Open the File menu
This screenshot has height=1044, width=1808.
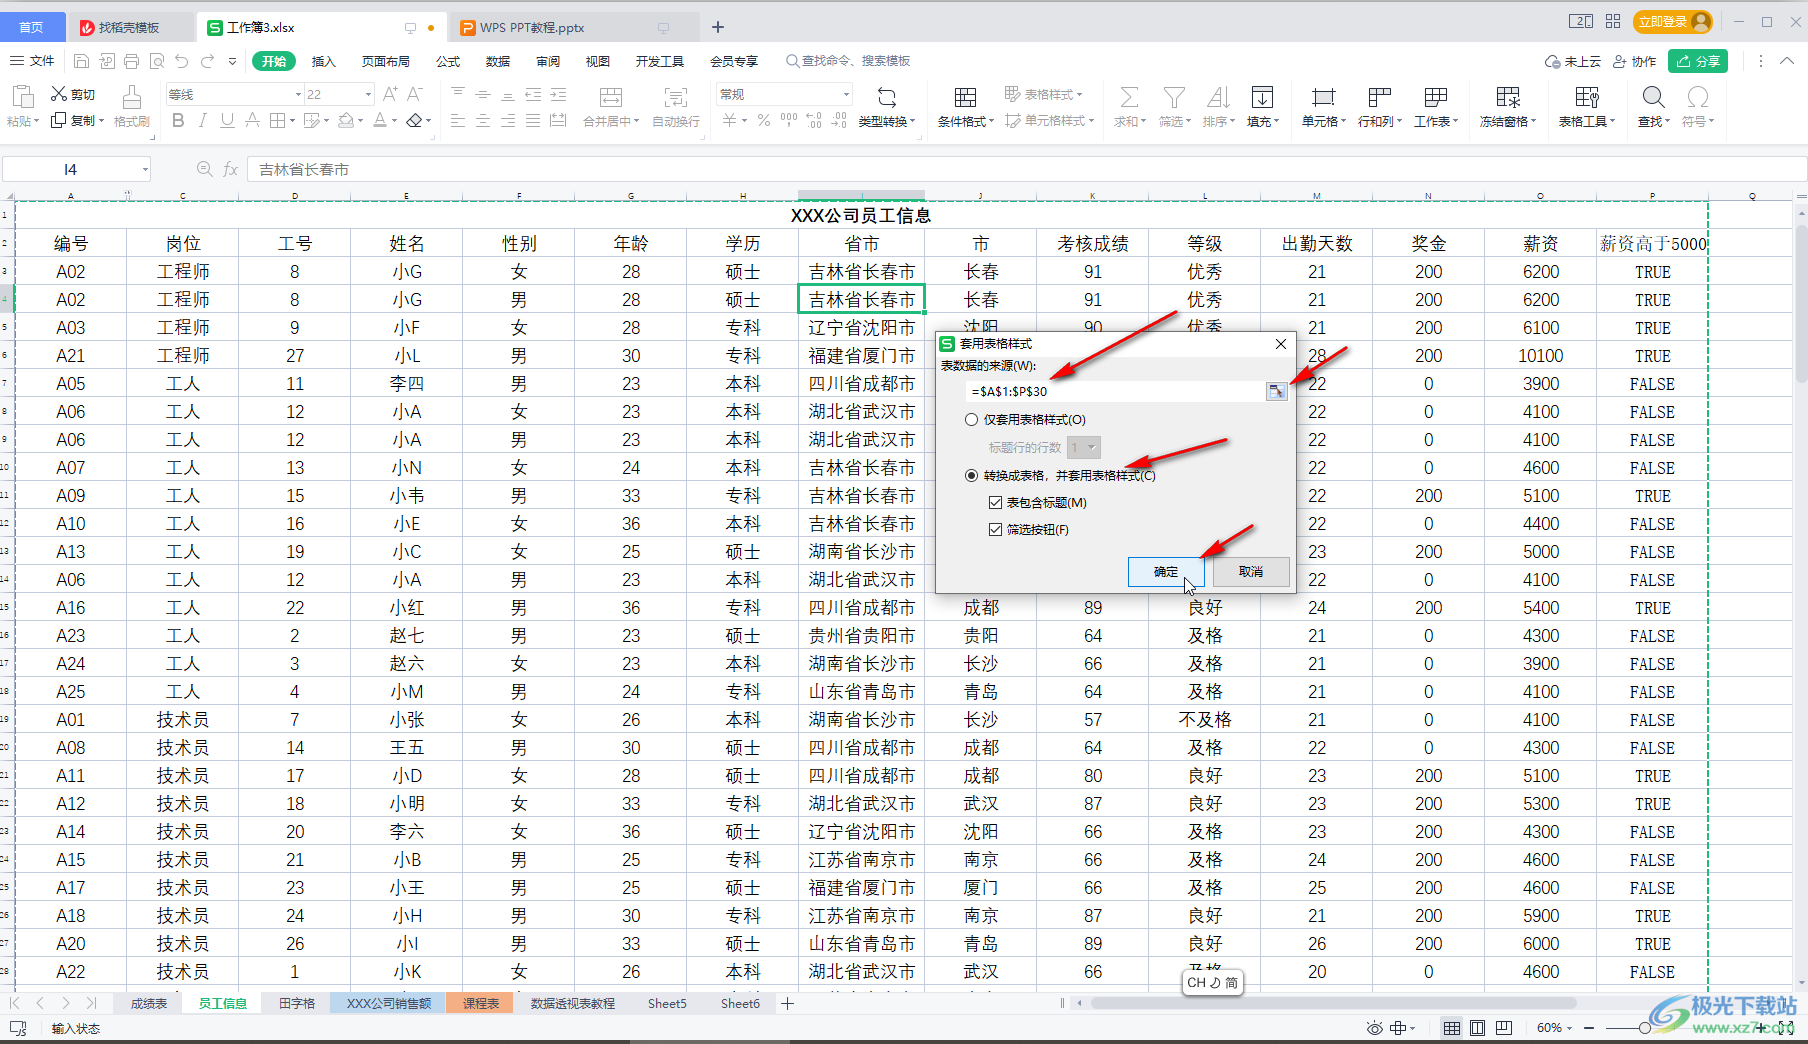32,61
